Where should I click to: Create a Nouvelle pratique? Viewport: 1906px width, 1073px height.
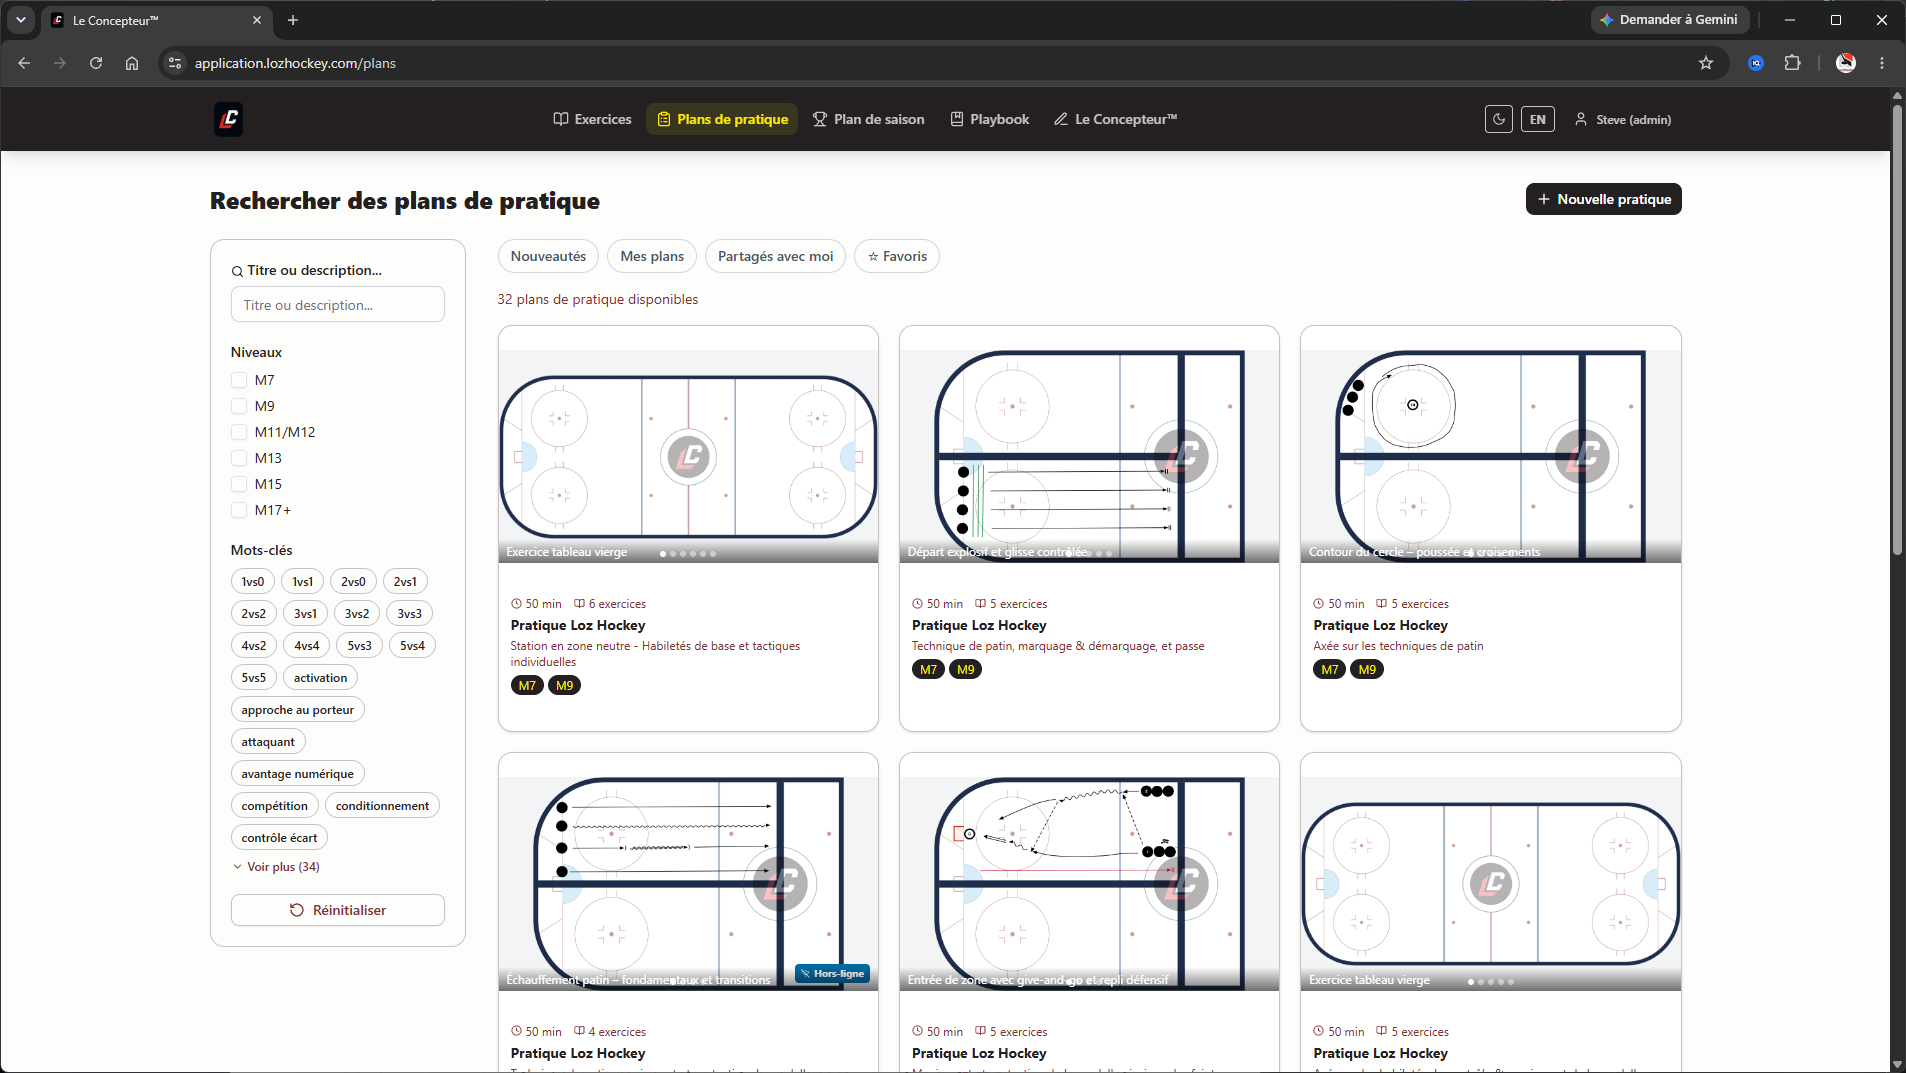(1603, 199)
